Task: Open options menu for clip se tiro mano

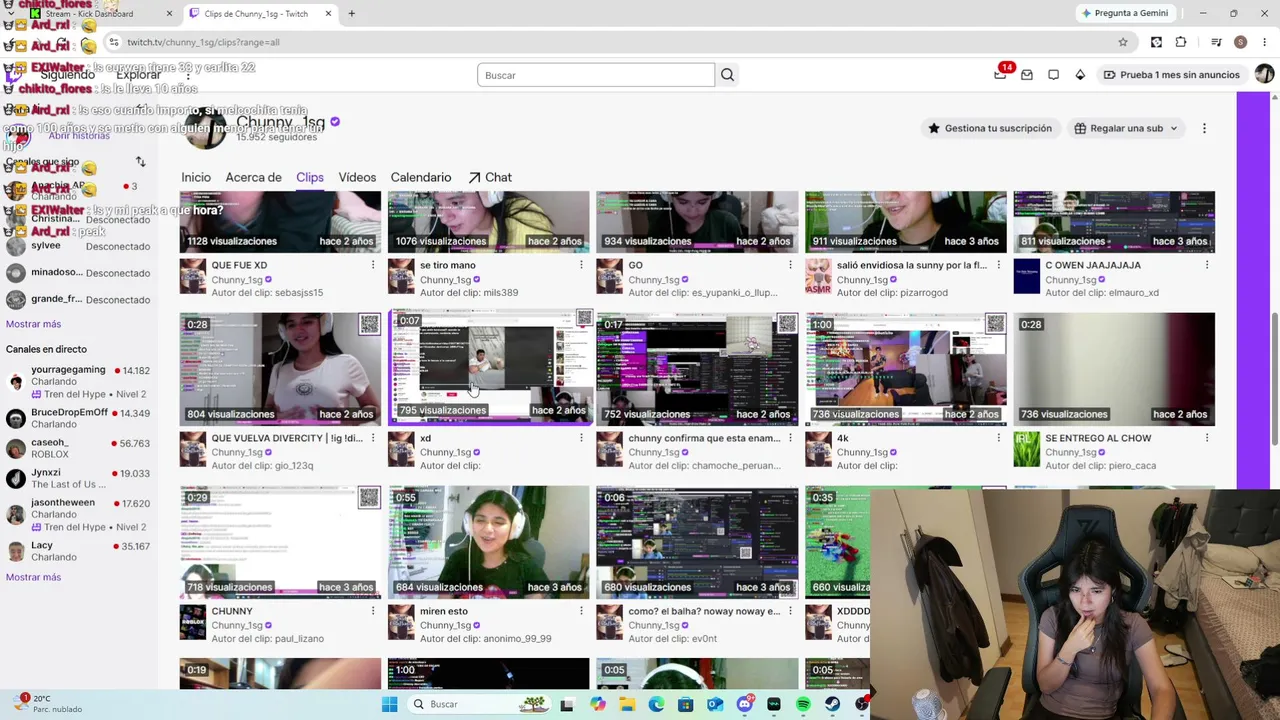Action: coord(581,265)
